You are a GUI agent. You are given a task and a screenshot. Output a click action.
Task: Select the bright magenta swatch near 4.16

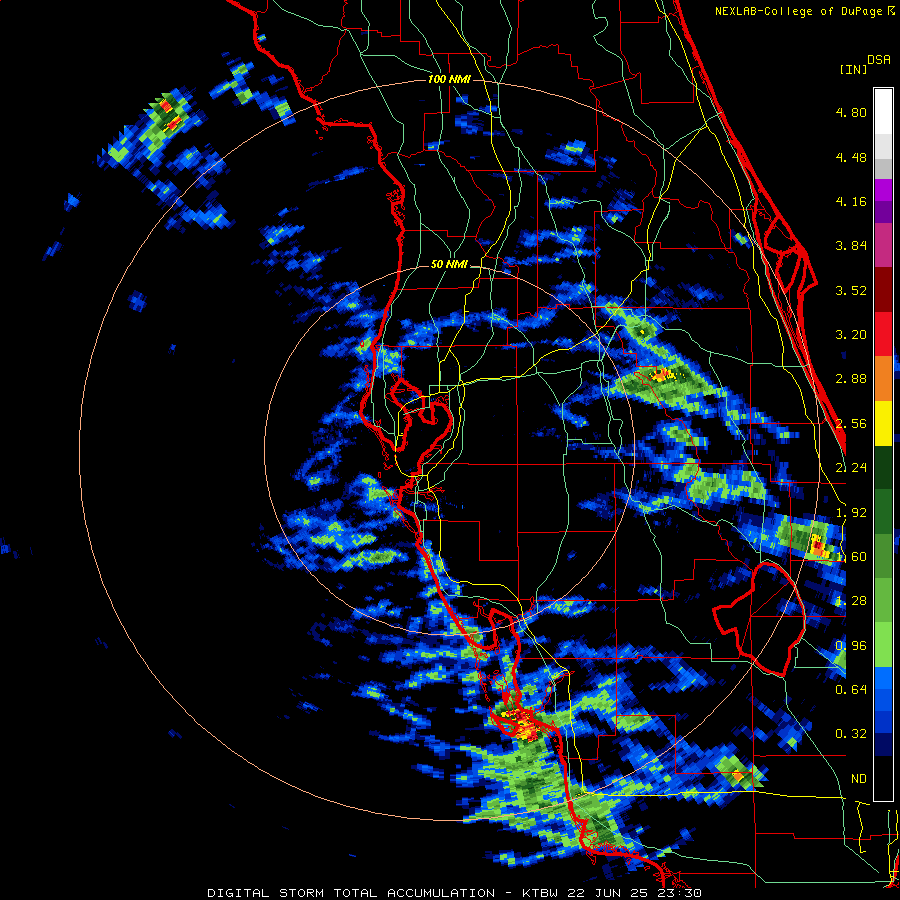coord(883,190)
